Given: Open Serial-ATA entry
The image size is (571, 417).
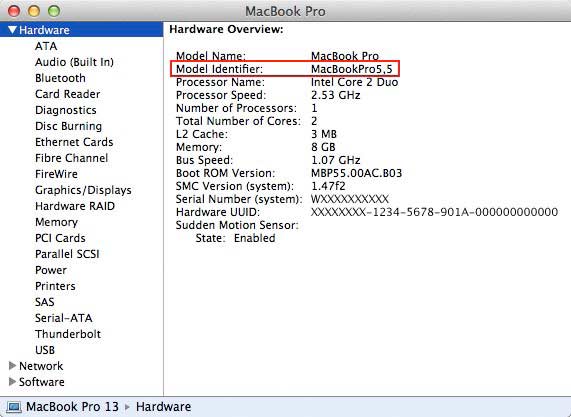Looking at the screenshot, I should [x=63, y=318].
